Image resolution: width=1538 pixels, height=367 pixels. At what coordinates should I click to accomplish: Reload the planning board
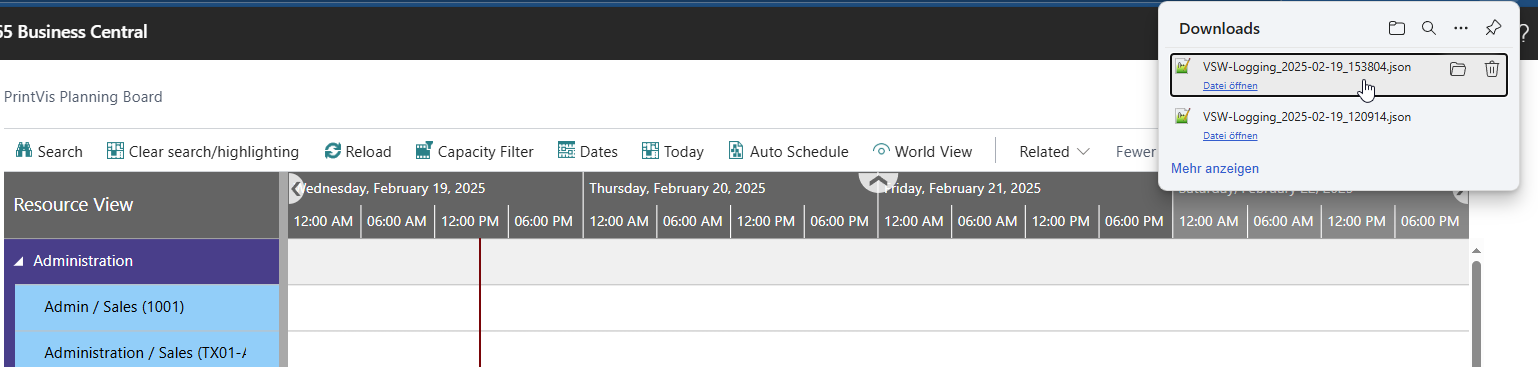tap(358, 151)
